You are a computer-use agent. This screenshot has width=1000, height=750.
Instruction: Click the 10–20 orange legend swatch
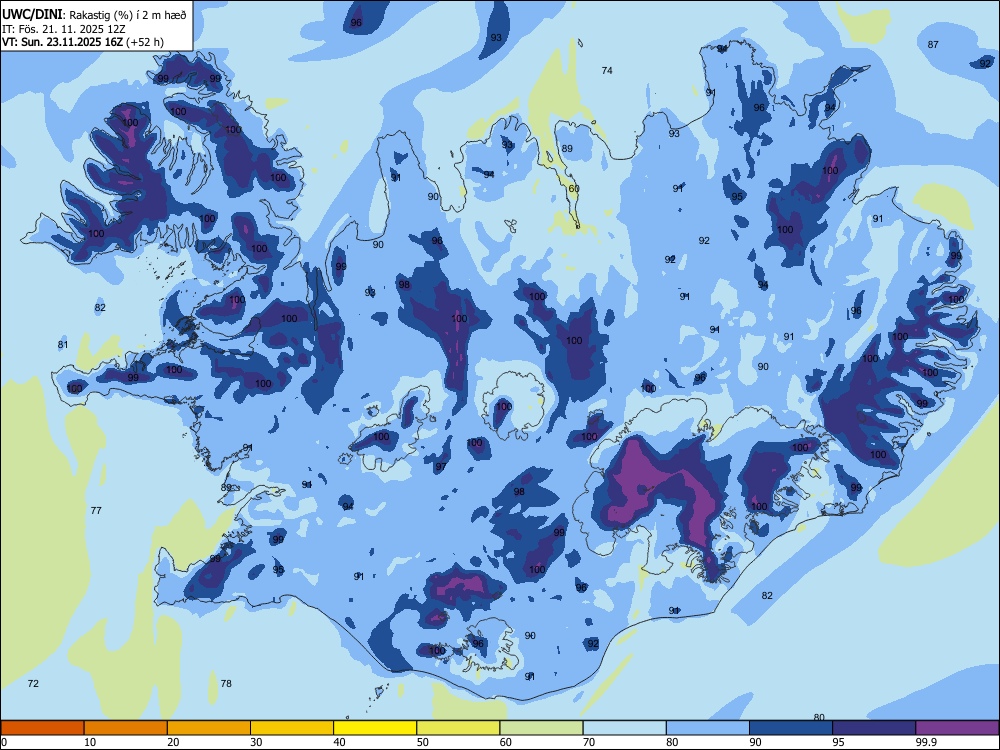pos(126,728)
